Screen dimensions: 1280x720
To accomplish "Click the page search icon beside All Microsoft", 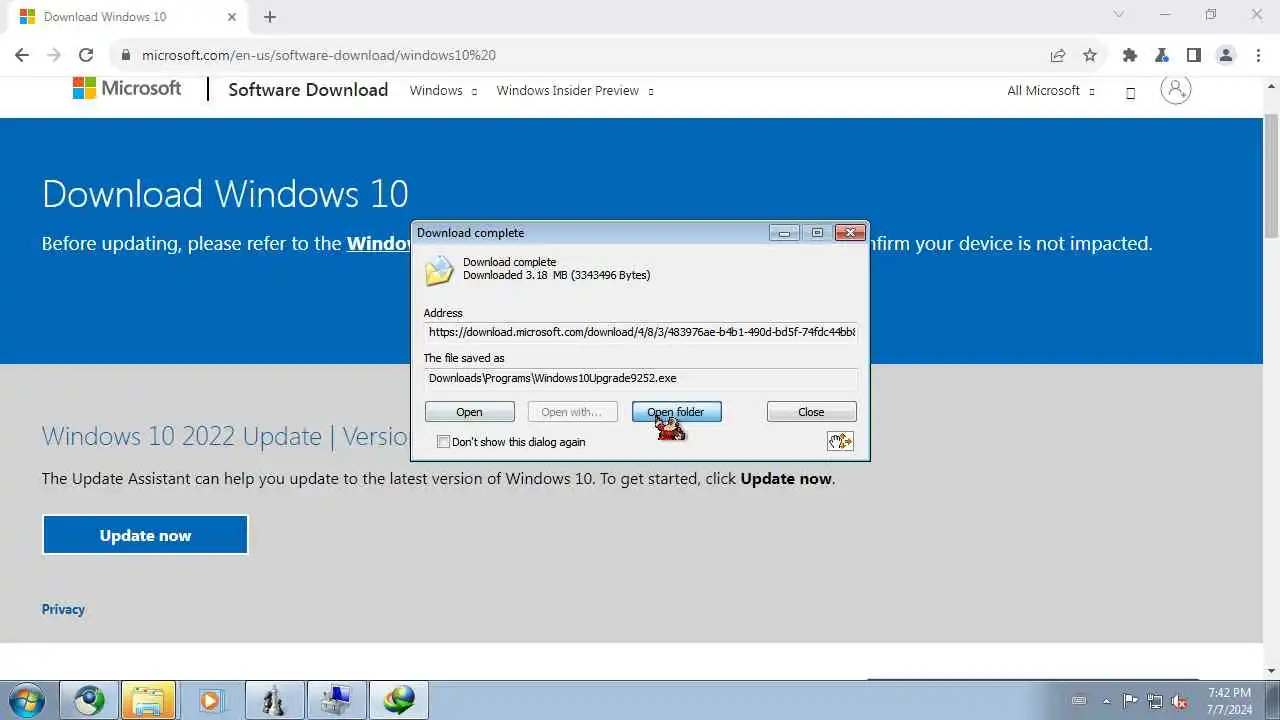I will click(x=1131, y=93).
